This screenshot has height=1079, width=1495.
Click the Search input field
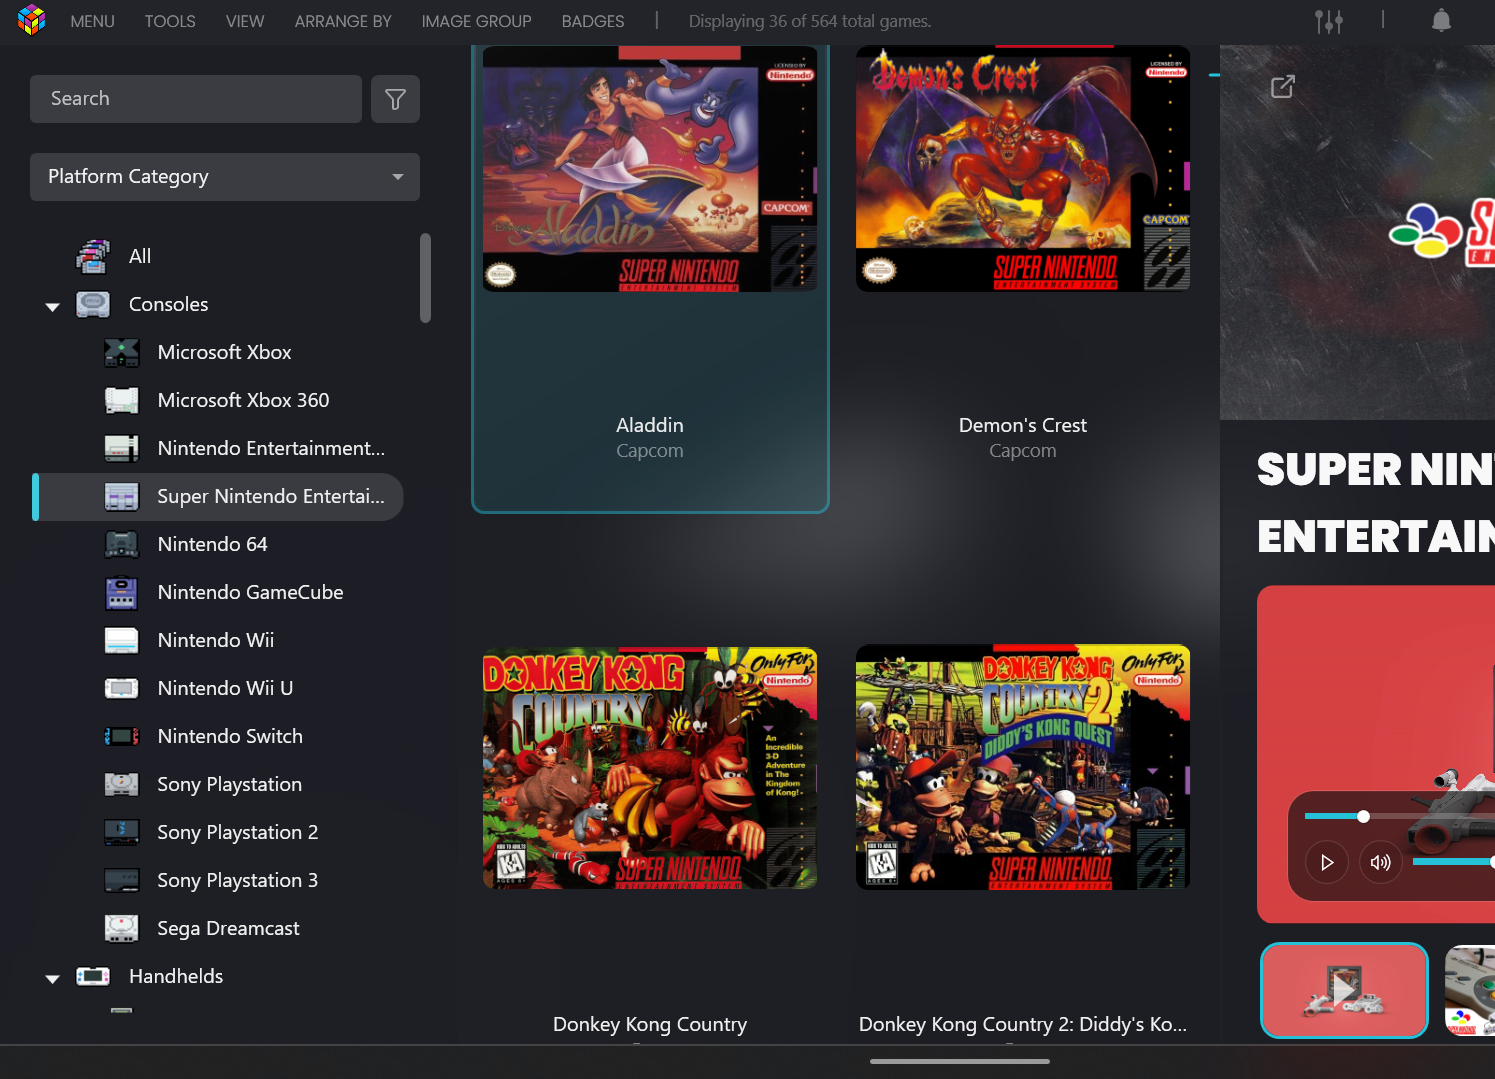196,99
